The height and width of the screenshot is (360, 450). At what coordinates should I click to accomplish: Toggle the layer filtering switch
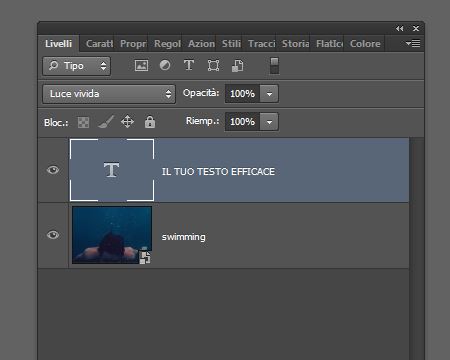(x=274, y=66)
